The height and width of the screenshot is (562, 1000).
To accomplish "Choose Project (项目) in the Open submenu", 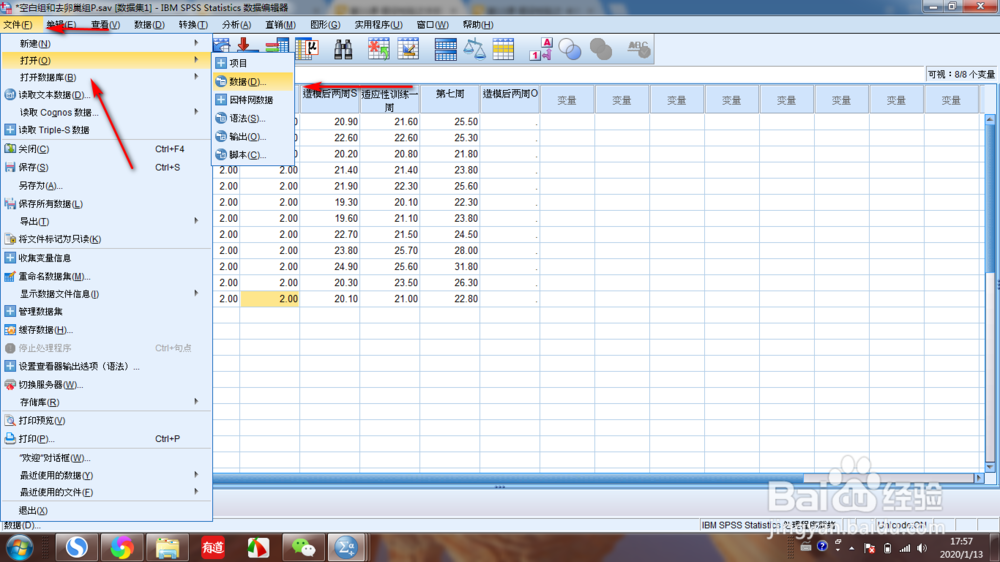I will (253, 63).
